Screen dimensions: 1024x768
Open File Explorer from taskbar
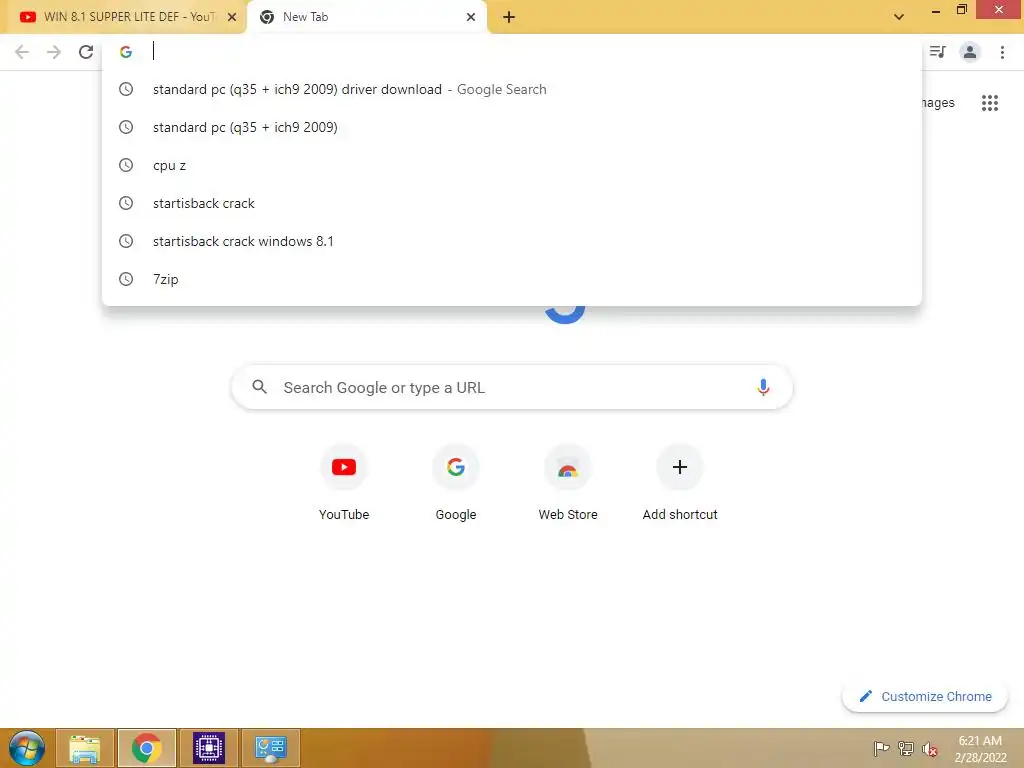[x=85, y=748]
